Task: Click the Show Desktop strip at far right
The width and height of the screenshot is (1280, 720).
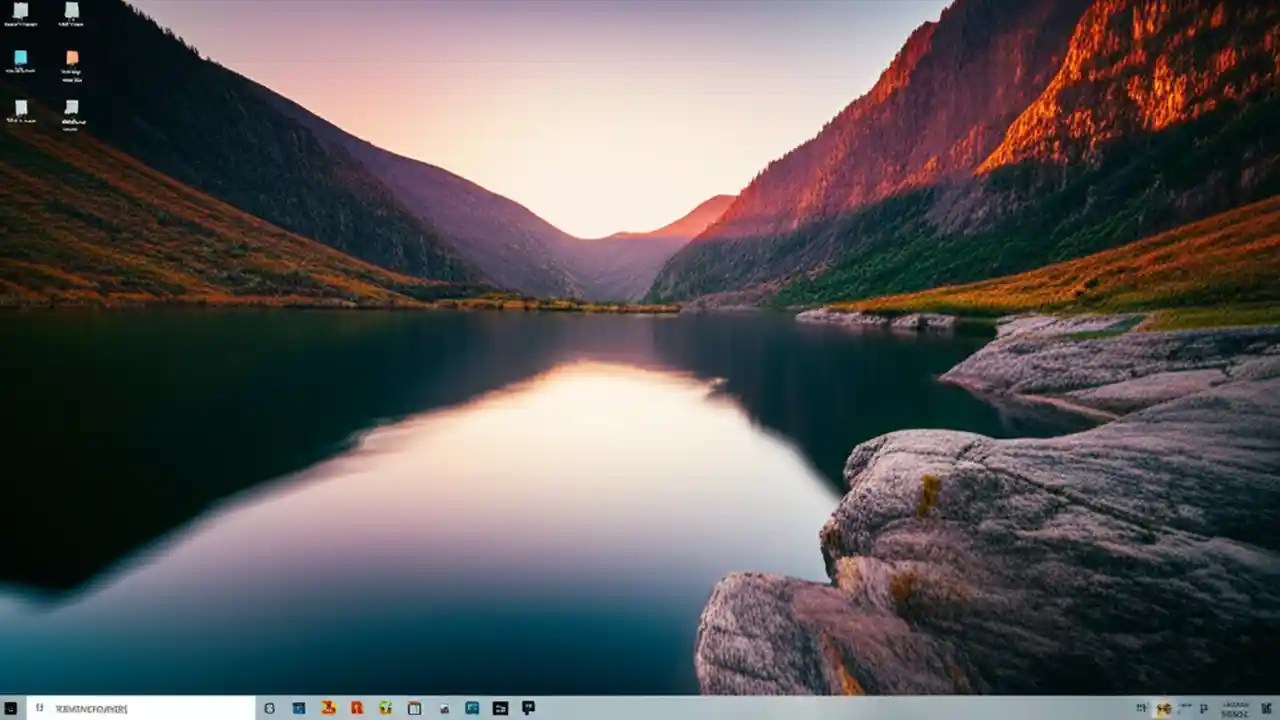Action: tap(1278, 708)
